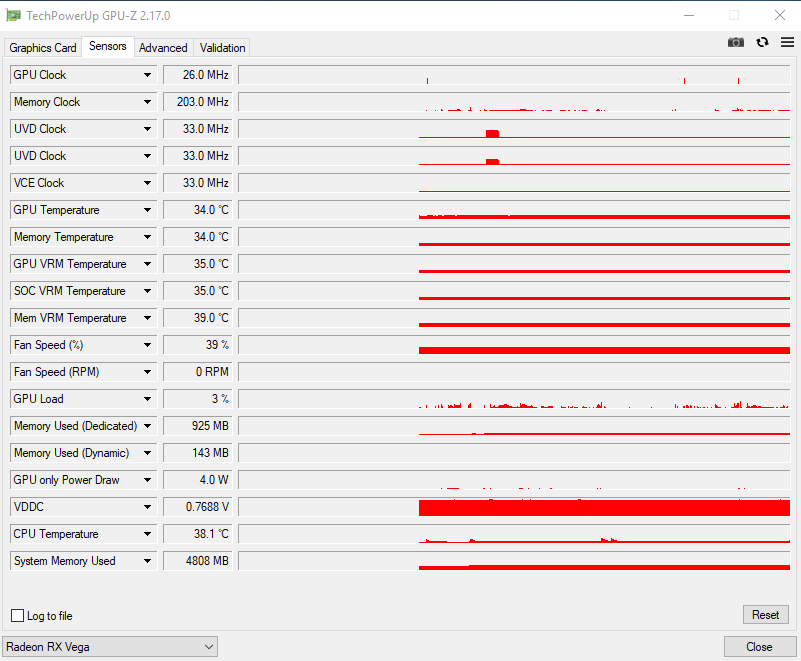The image size is (801, 661).
Task: Select the Sensors tab
Action: pos(108,46)
